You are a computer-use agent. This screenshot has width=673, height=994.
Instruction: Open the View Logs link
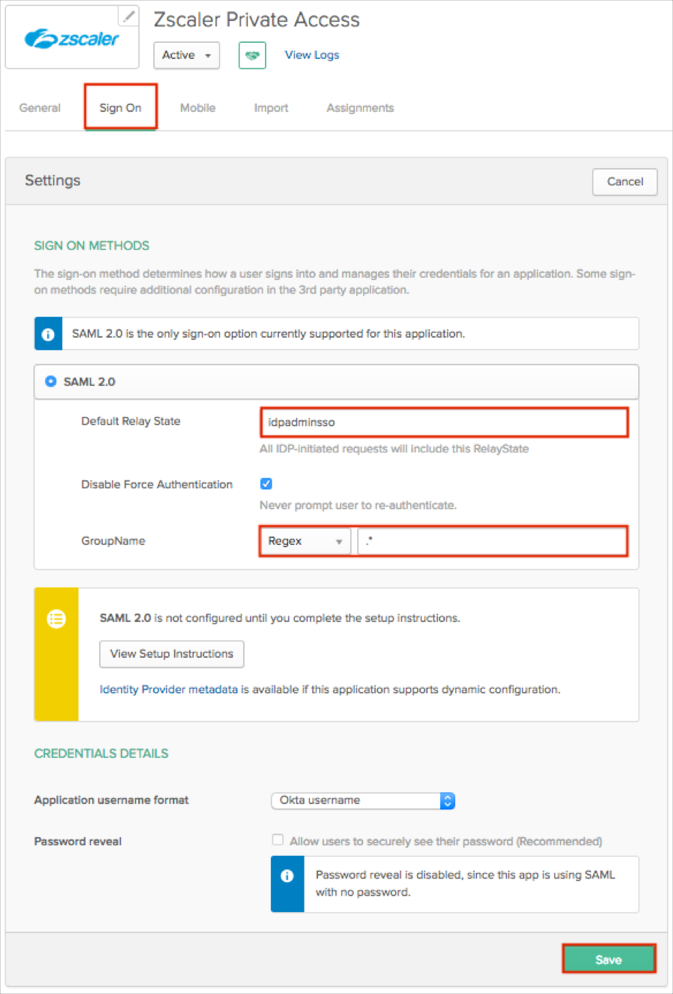point(312,55)
